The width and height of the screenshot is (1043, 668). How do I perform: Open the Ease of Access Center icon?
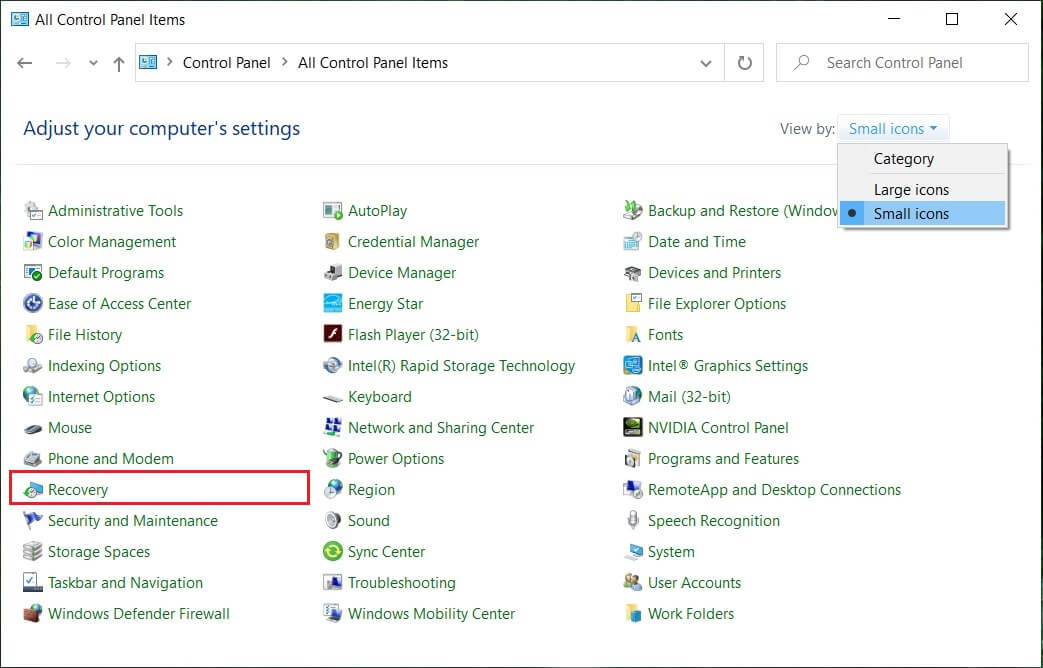click(x=33, y=304)
